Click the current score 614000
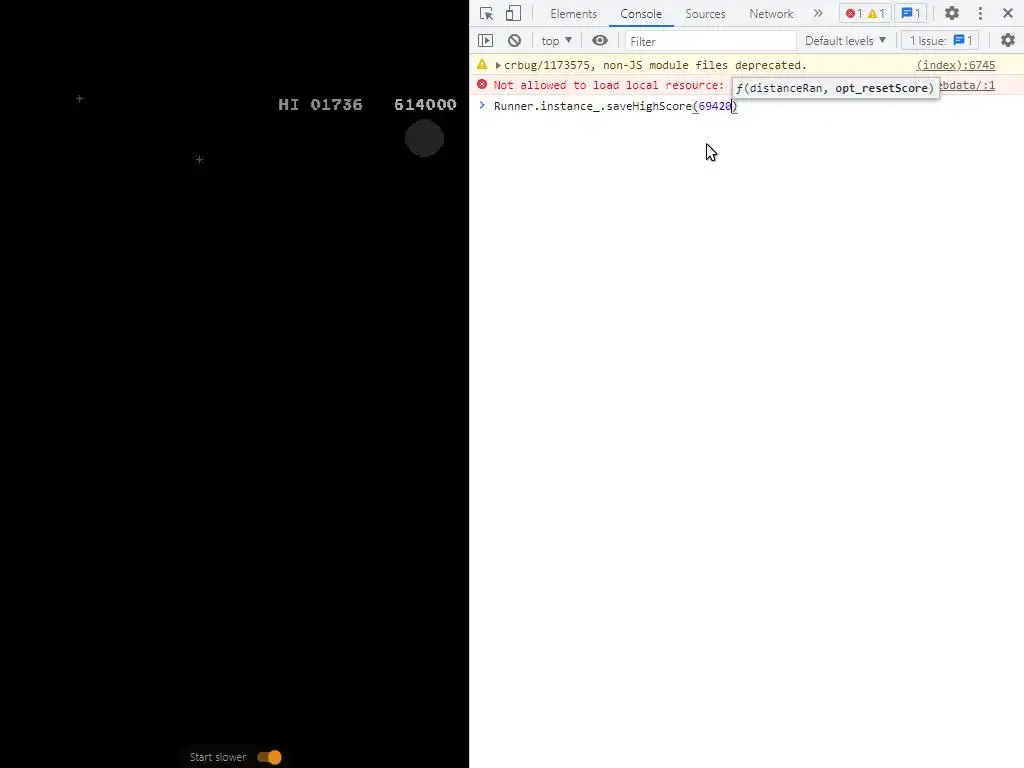The image size is (1024, 768). click(x=425, y=104)
